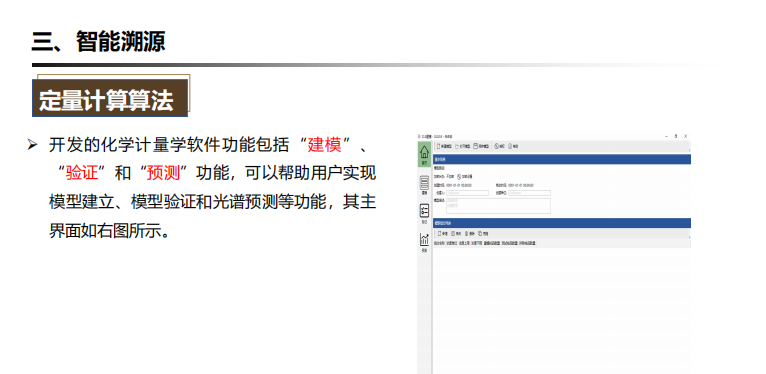766x374 pixels.
Task: Click the new model document icon in toolbar
Action: [438, 146]
